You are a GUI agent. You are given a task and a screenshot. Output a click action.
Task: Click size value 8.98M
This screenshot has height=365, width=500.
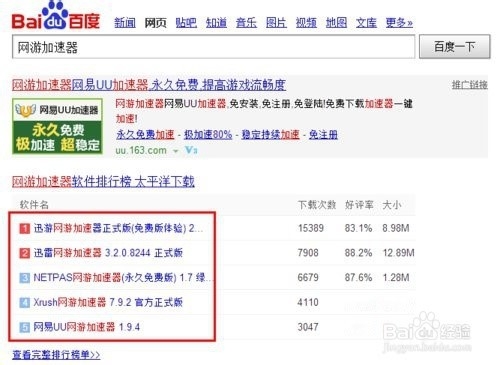(396, 228)
